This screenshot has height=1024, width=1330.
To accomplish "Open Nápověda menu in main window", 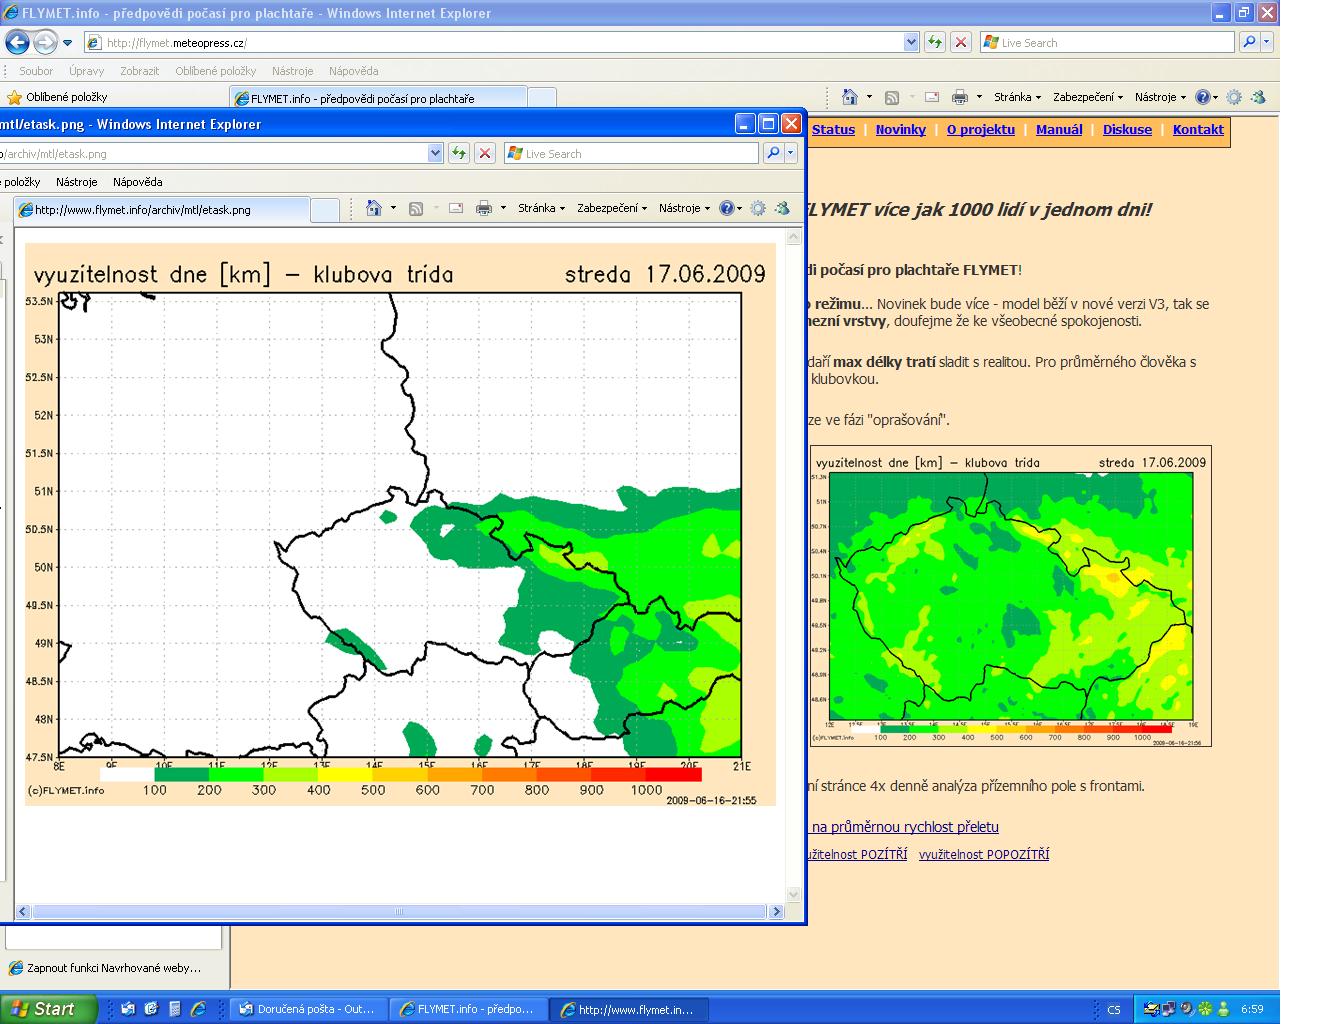I will [353, 71].
